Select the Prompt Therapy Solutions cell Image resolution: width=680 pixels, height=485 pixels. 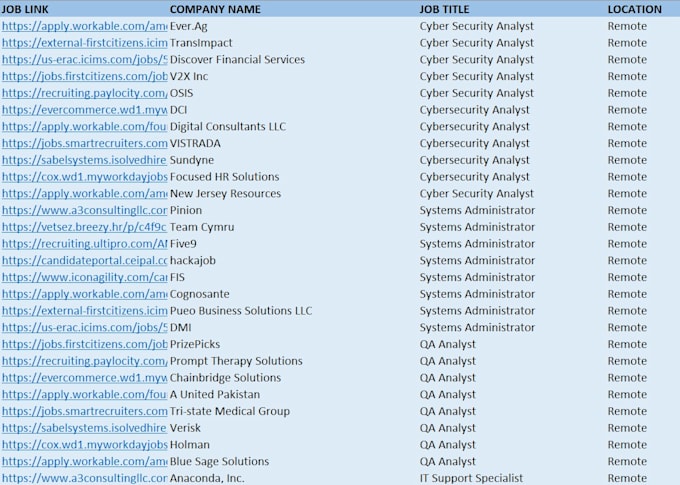[236, 361]
